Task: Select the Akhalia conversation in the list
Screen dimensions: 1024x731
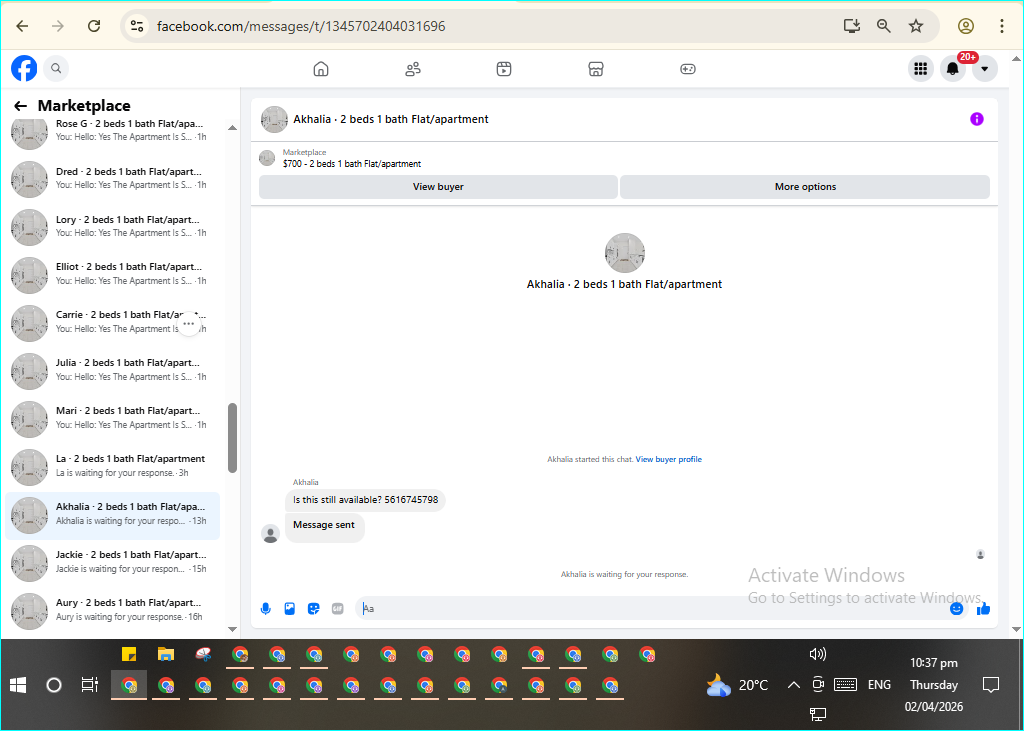Action: click(x=112, y=514)
